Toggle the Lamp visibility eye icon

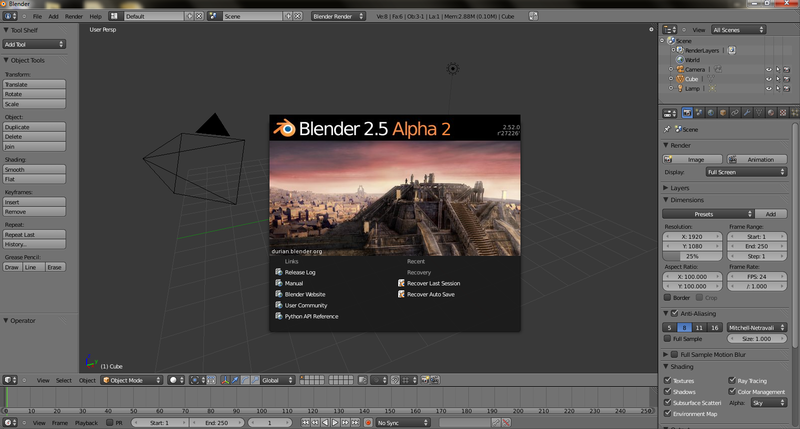768,88
